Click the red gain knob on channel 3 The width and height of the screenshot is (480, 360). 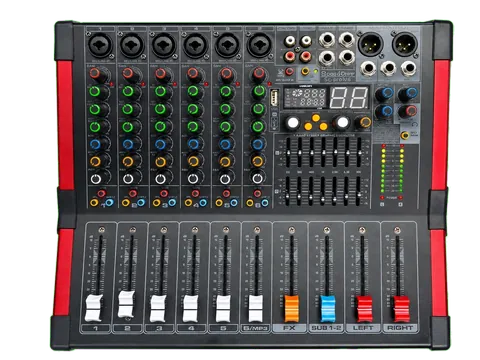[160, 73]
